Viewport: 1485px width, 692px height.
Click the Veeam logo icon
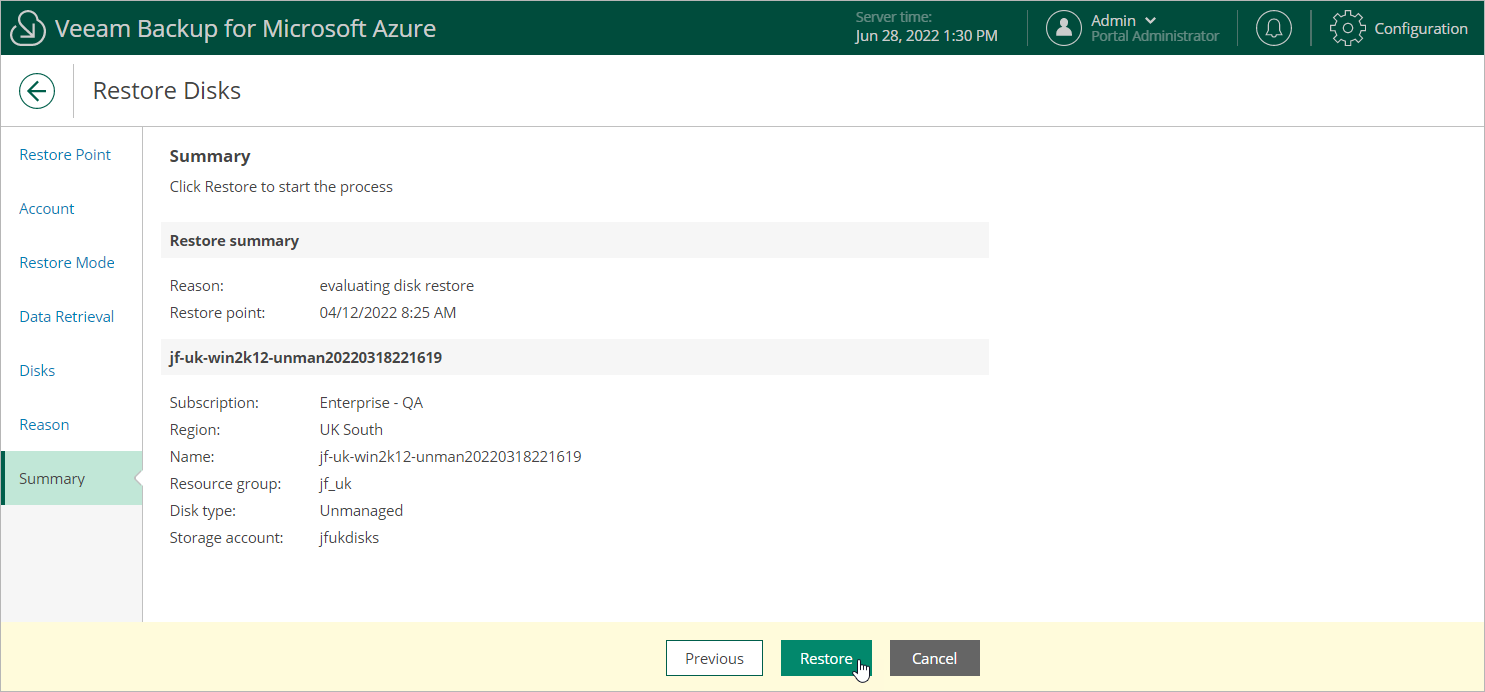(x=28, y=29)
